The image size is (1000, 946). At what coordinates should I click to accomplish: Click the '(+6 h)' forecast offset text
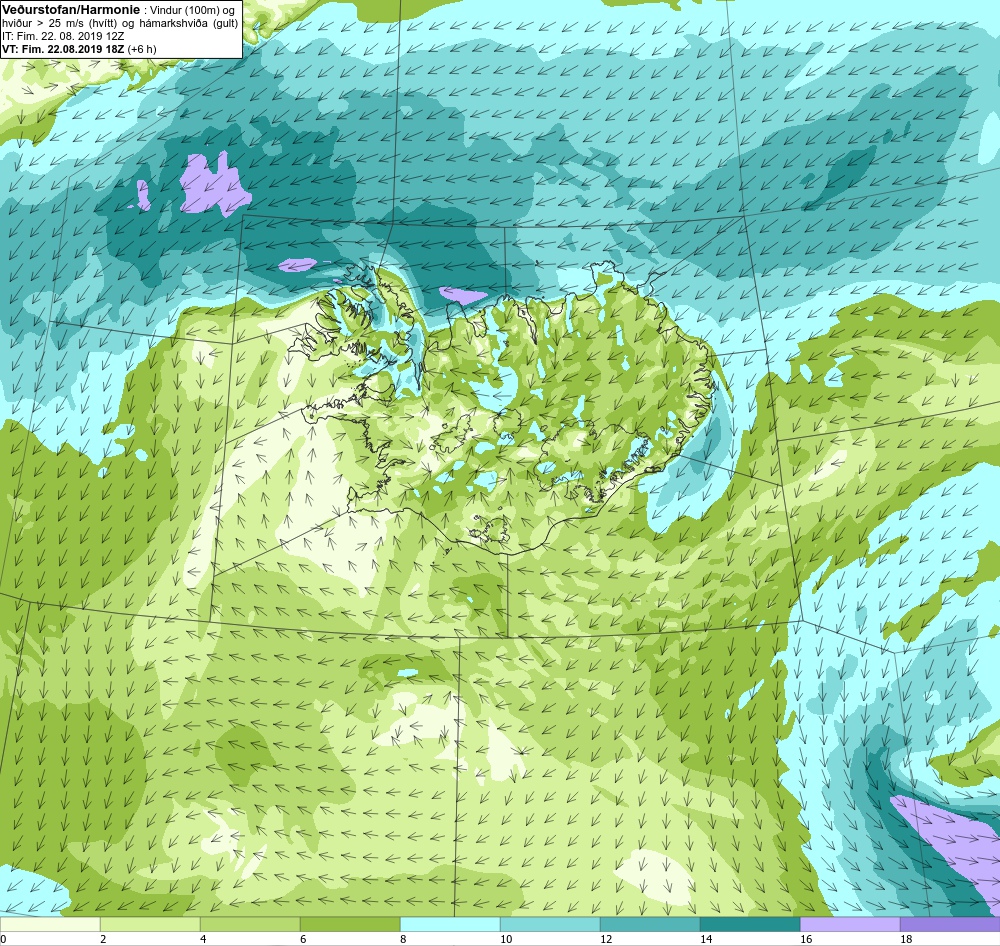tap(142, 48)
